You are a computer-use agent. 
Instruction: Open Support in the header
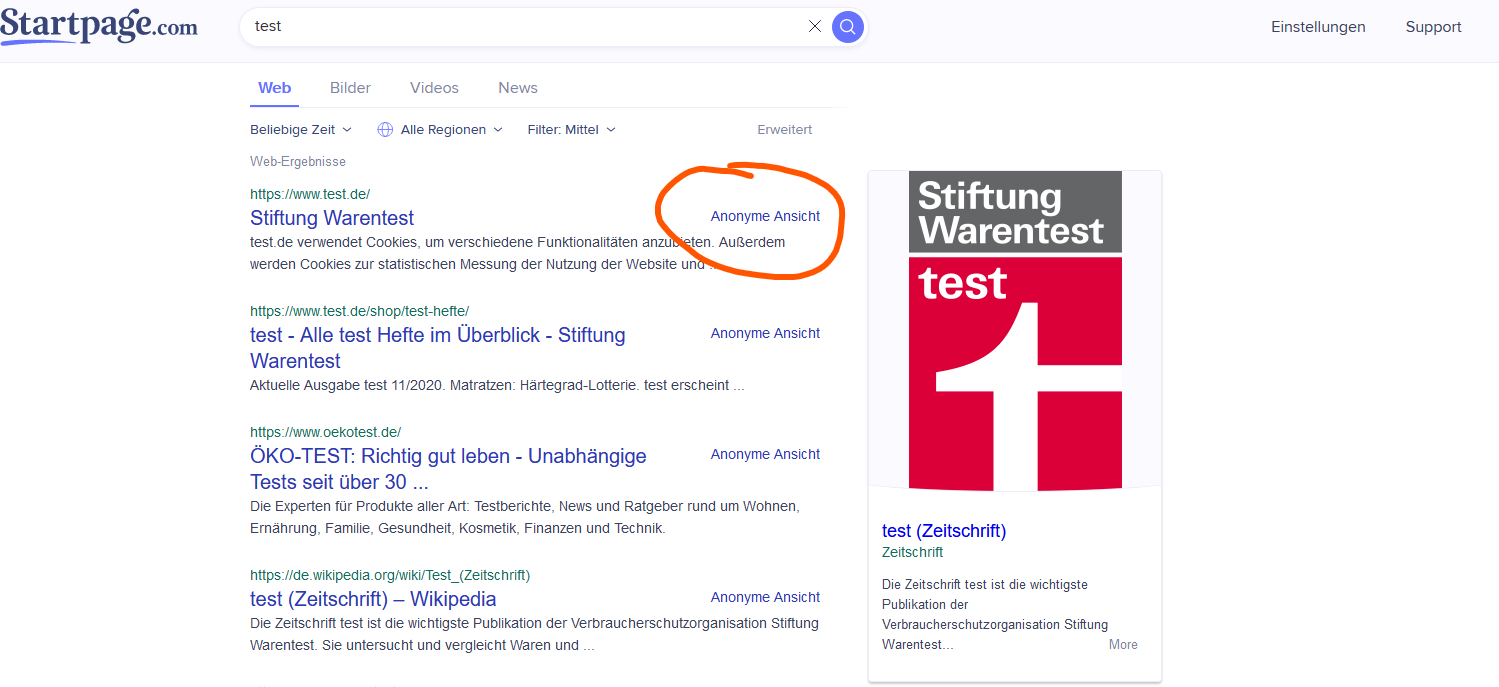1433,27
